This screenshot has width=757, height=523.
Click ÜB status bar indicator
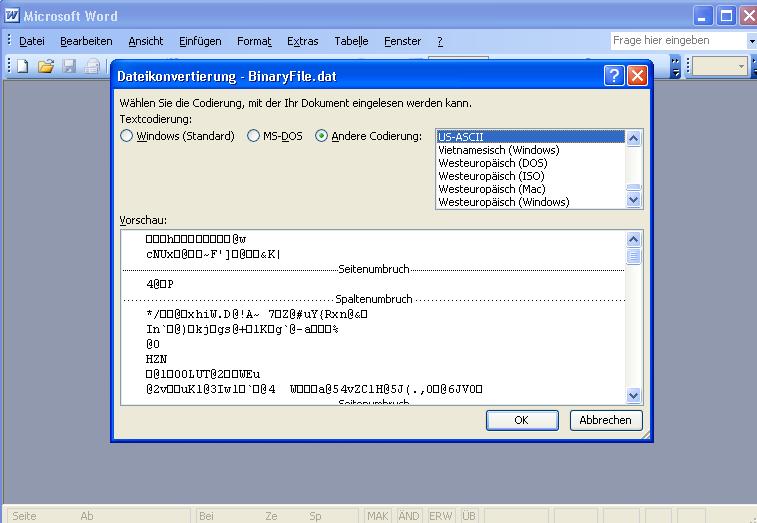tap(468, 516)
